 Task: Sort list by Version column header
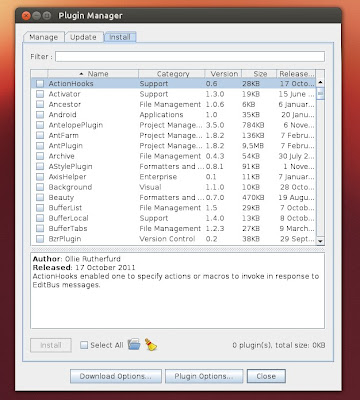tap(223, 74)
